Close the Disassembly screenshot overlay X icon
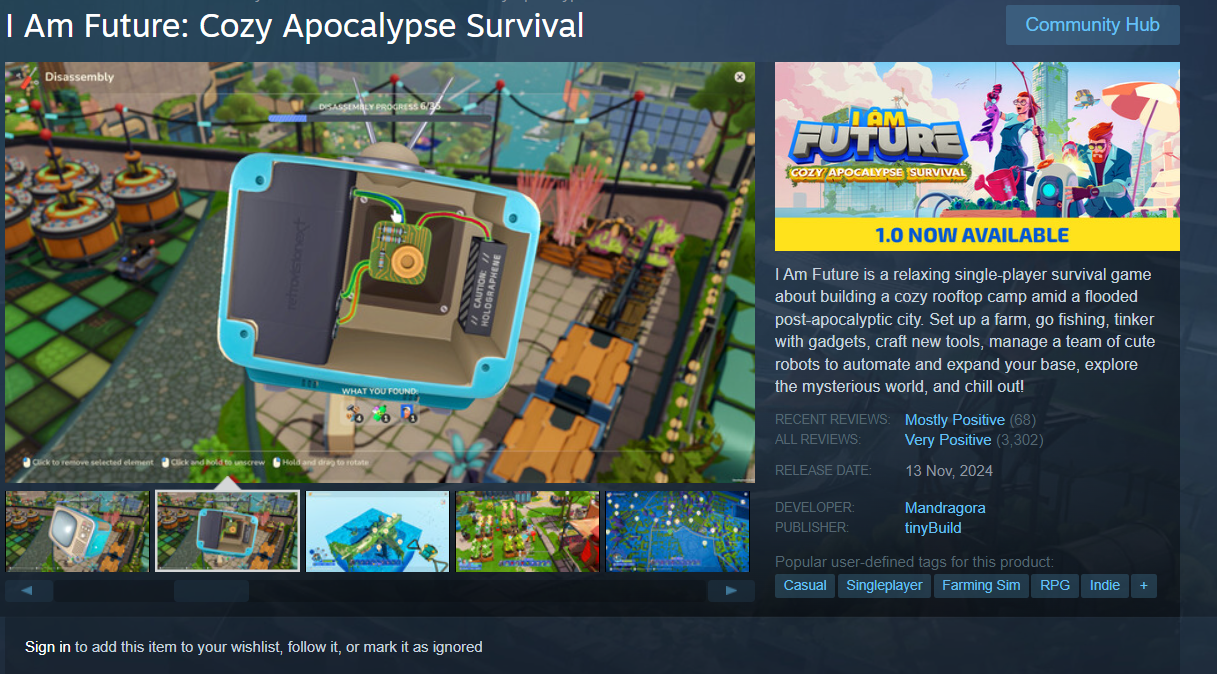Screen dimensions: 1217x674 [x=740, y=77]
